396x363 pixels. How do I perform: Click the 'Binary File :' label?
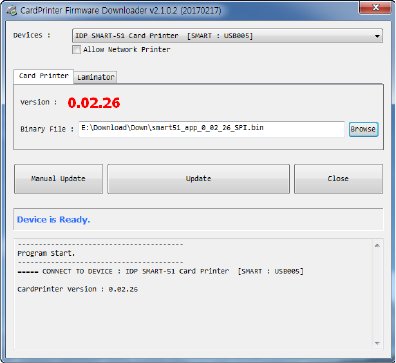[47, 129]
